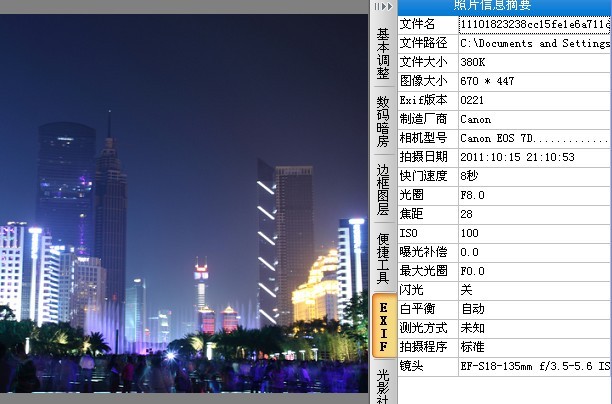The height and width of the screenshot is (404, 612).
Task: Click the 最大光圈 label cell
Action: (428, 271)
